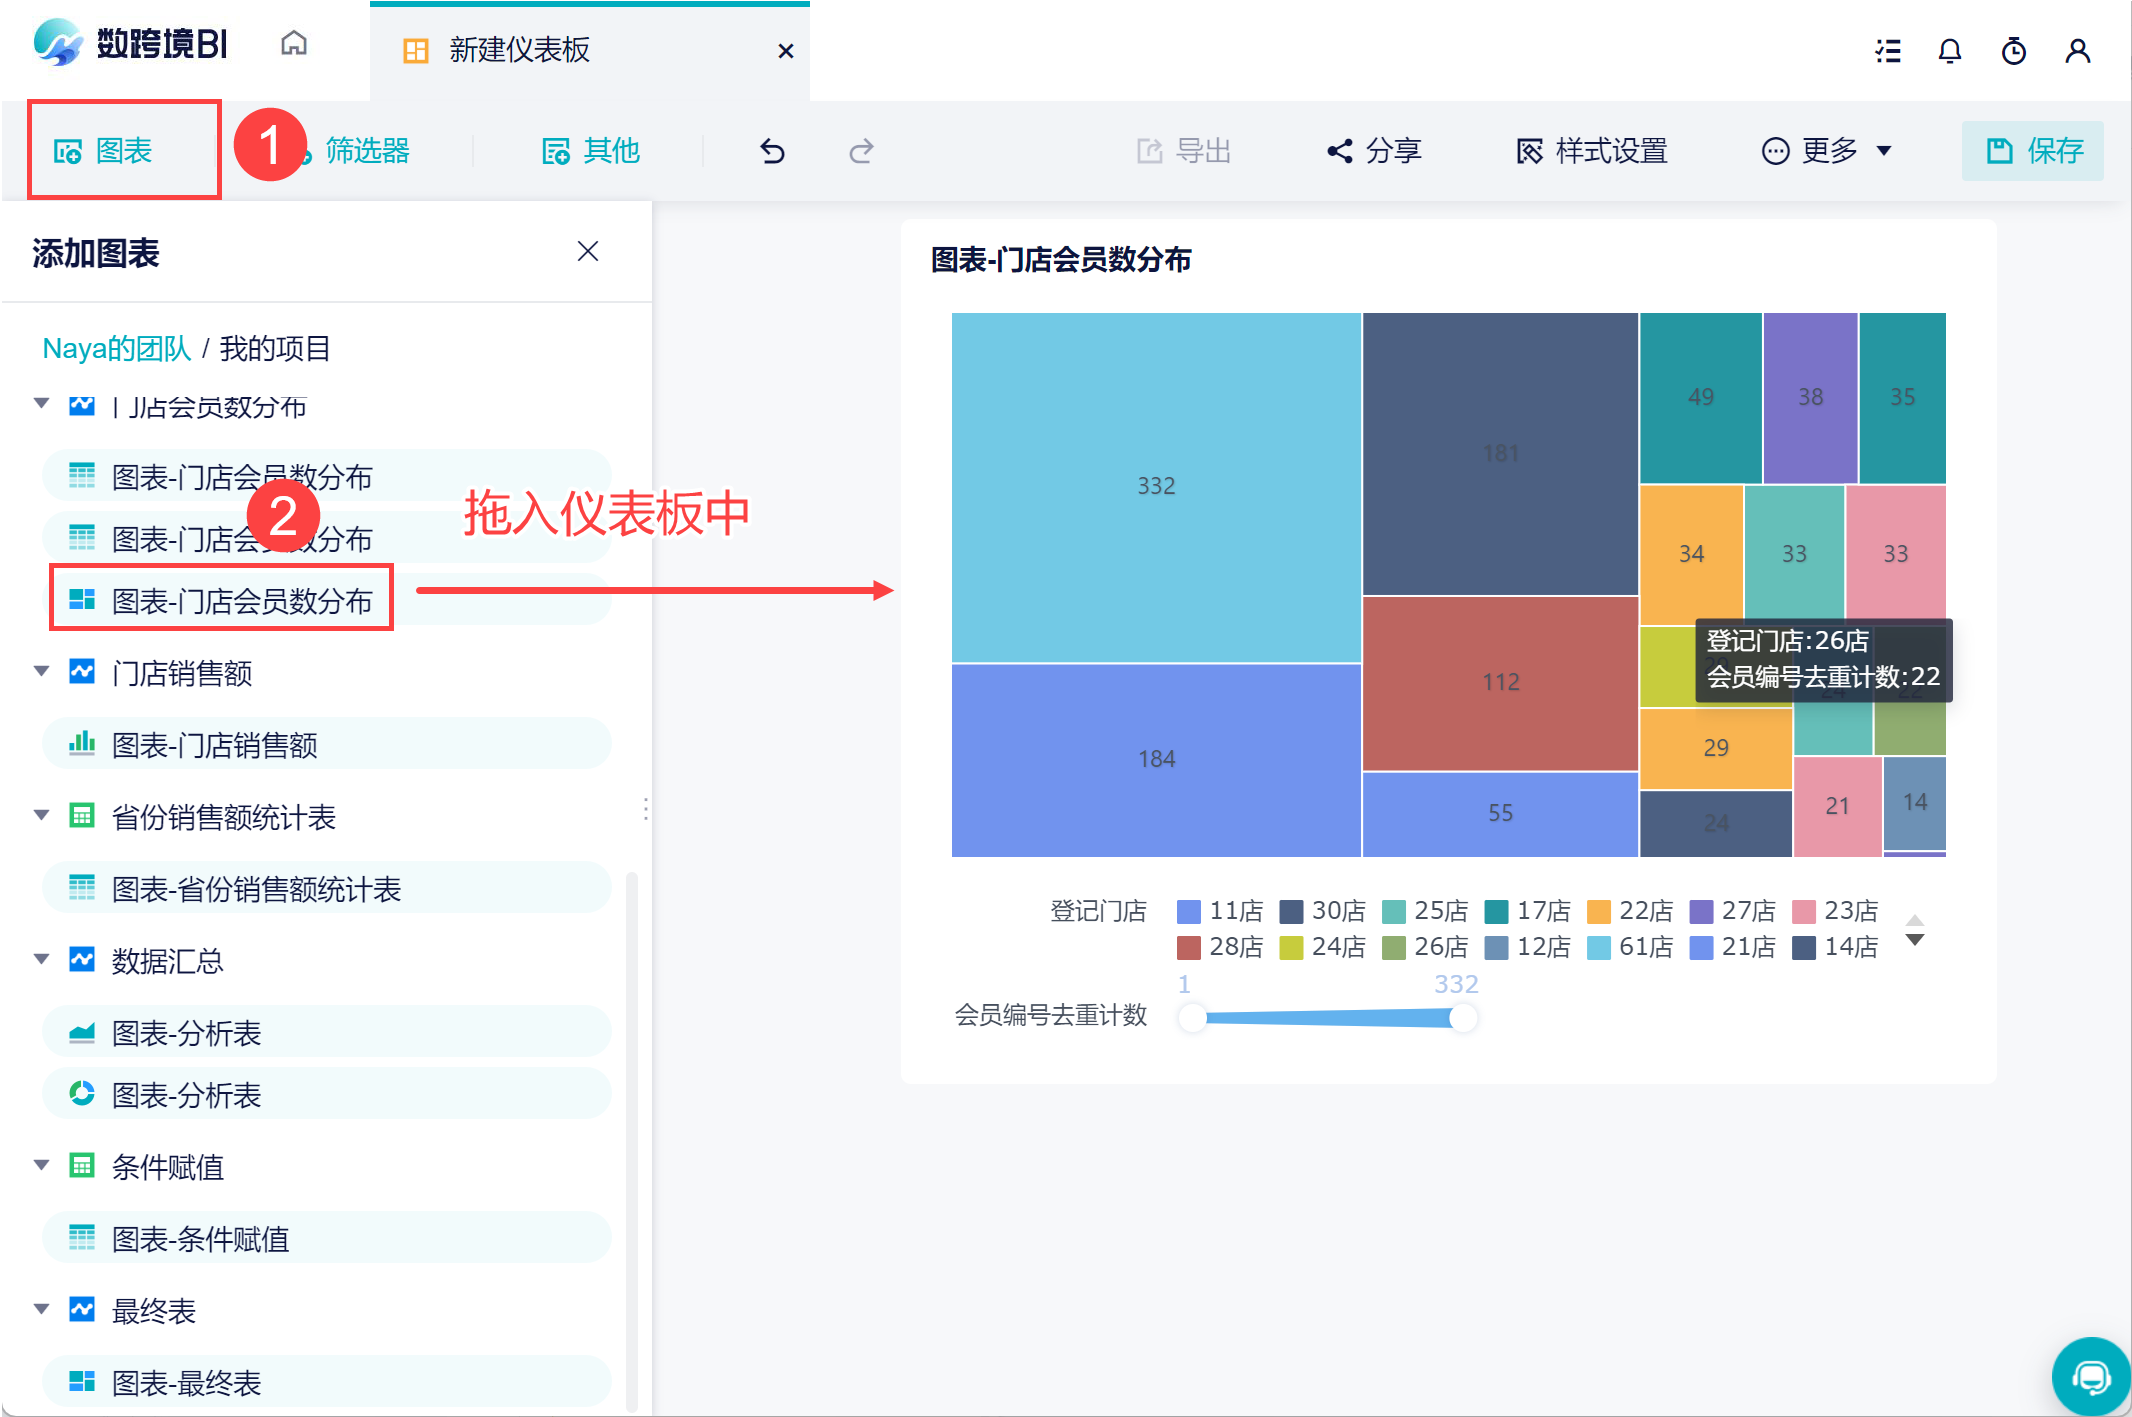
Task: Click the timer clock icon
Action: coord(2013,50)
